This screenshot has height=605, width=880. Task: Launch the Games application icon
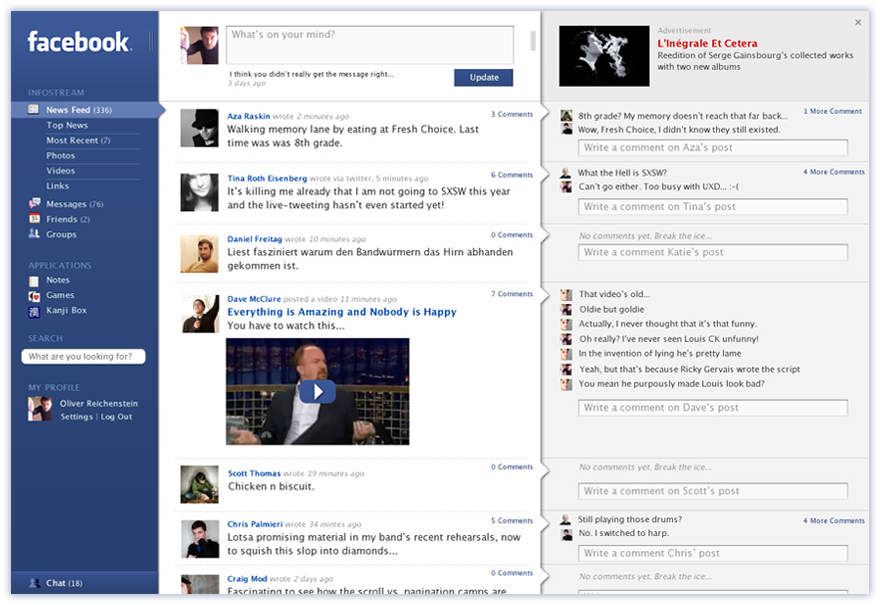tap(34, 296)
